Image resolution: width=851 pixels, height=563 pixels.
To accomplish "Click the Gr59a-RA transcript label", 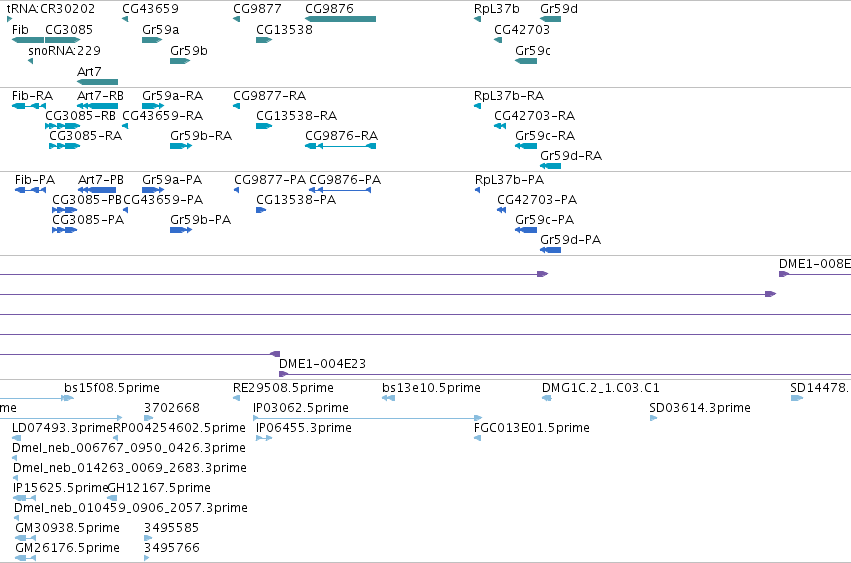I will [x=173, y=96].
